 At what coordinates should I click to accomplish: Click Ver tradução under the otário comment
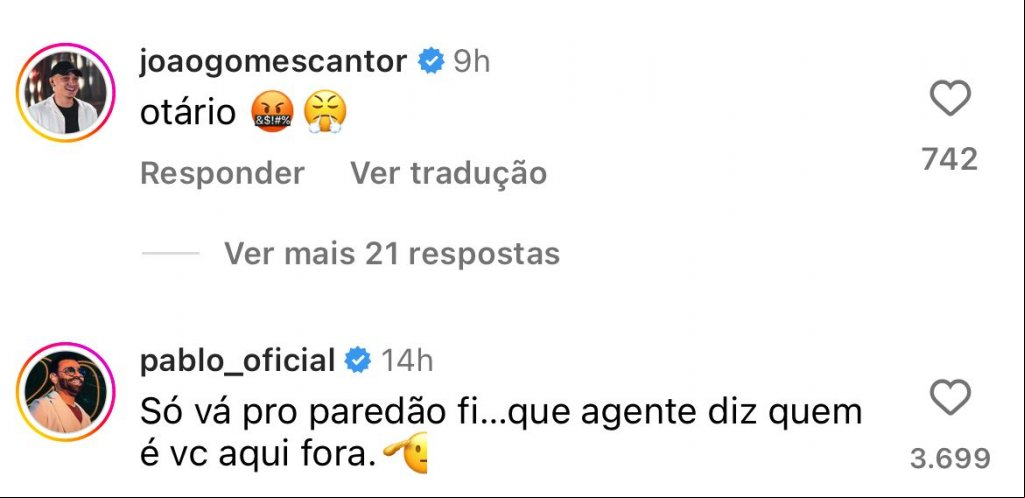click(x=448, y=174)
